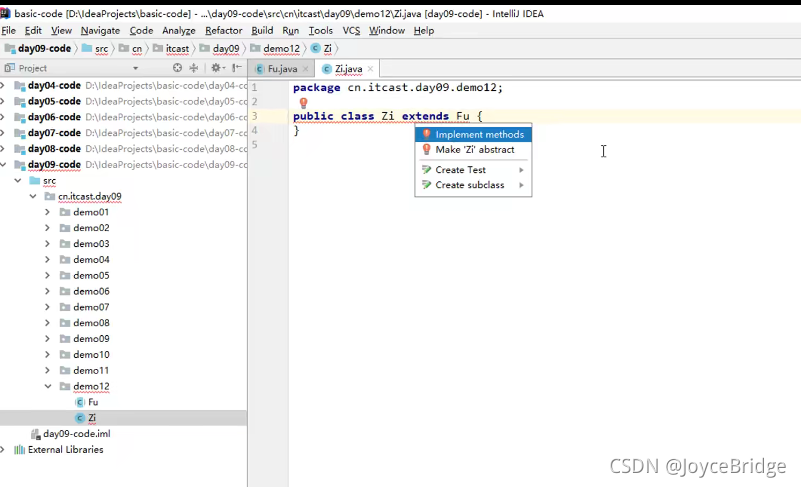
Task: Click the Create subclass pencil icon
Action: (x=427, y=185)
